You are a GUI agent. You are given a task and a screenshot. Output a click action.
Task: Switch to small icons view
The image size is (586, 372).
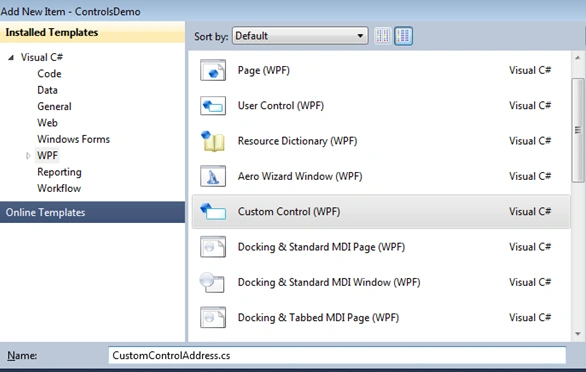[382, 36]
